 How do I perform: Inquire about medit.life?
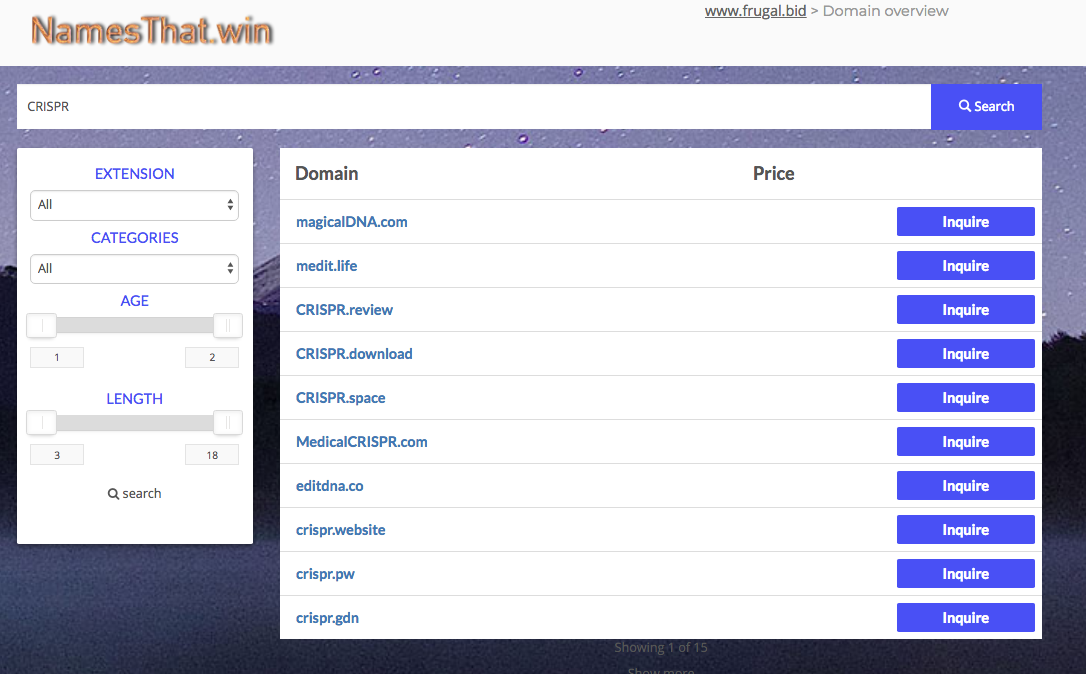[x=964, y=265]
